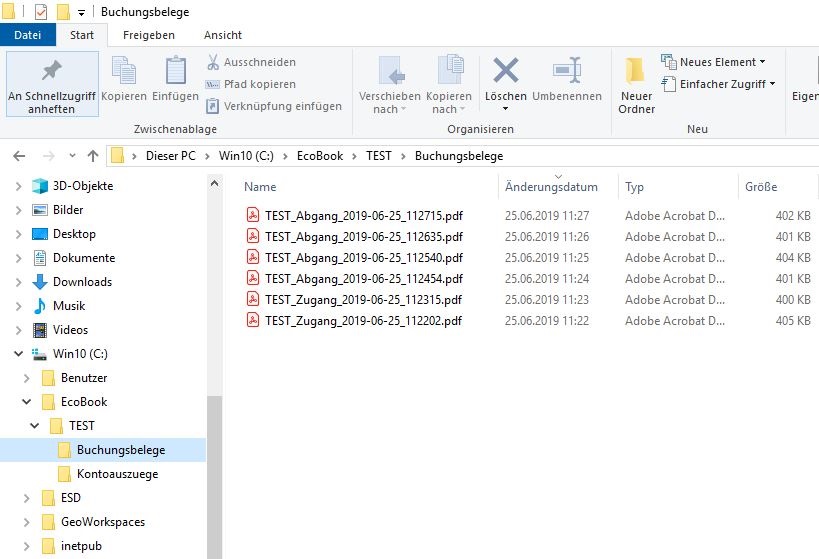
Task: Click the Umbenennen rename icon
Action: pos(567,71)
